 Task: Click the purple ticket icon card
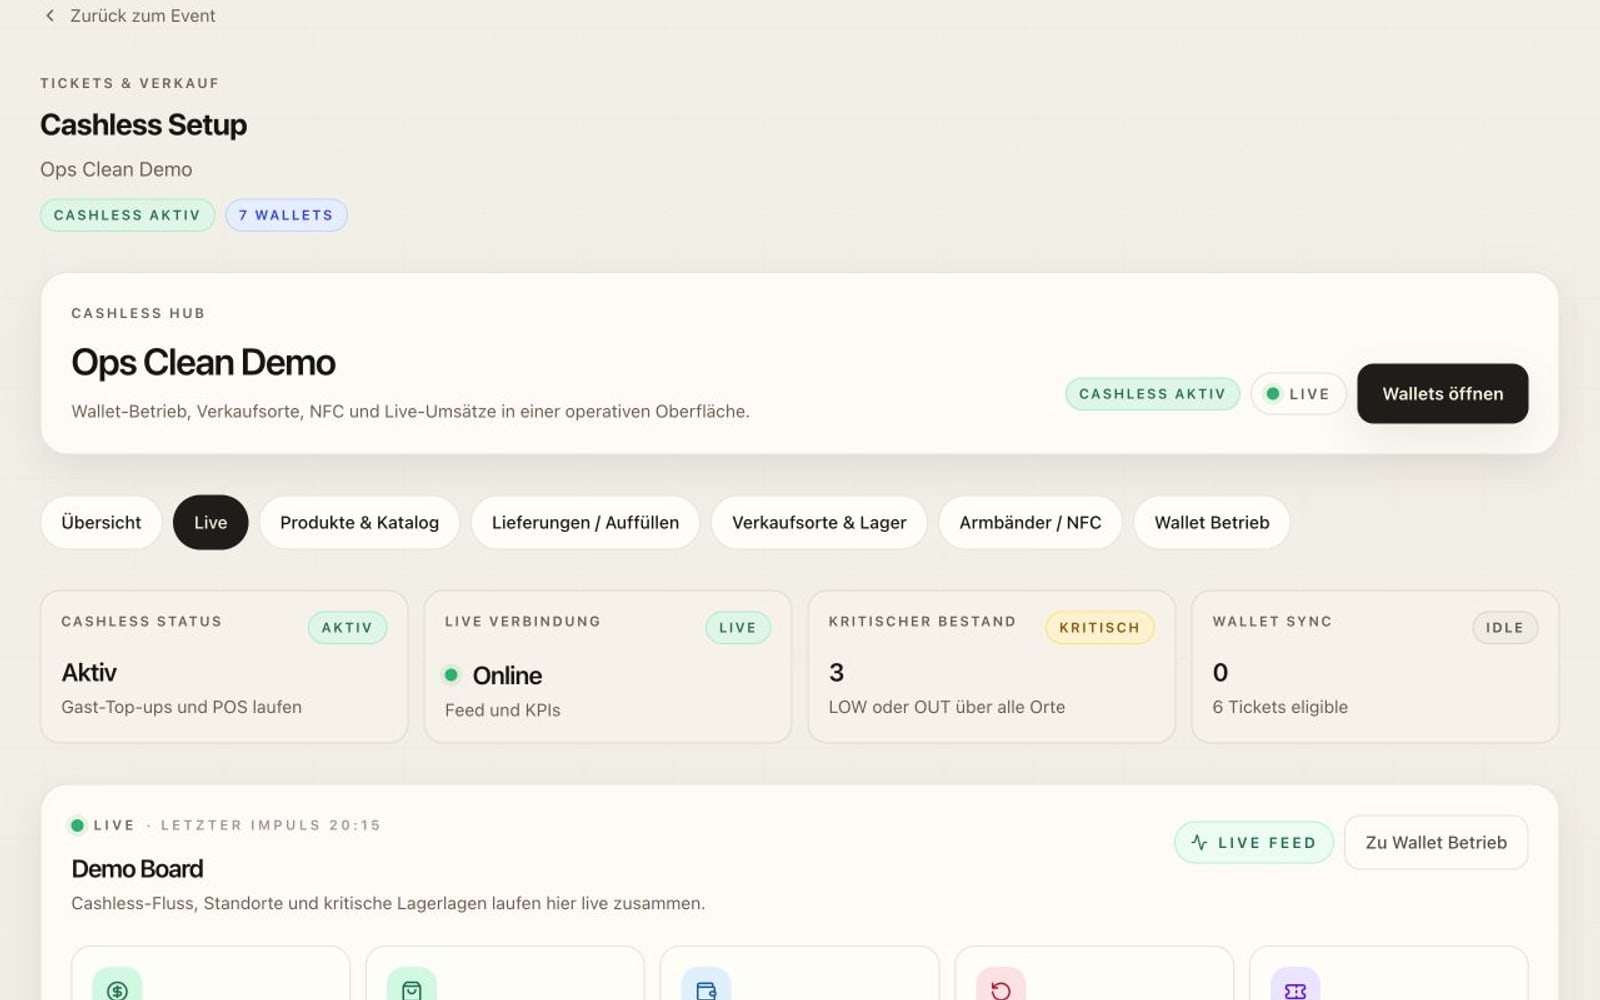(1388, 973)
